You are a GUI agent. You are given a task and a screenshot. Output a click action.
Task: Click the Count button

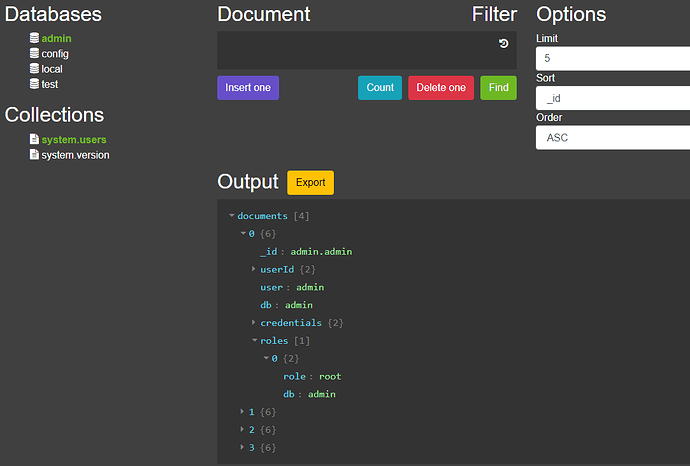coord(380,88)
